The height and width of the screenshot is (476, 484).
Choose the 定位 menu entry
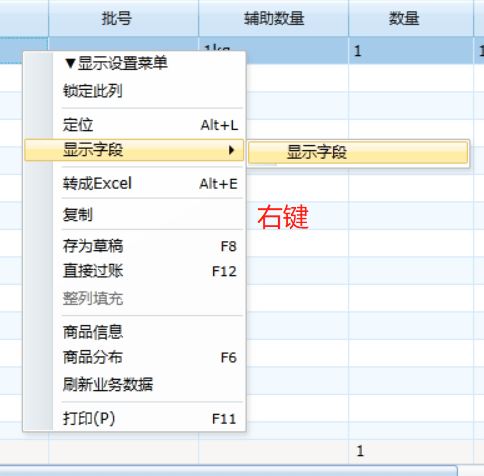(x=134, y=125)
